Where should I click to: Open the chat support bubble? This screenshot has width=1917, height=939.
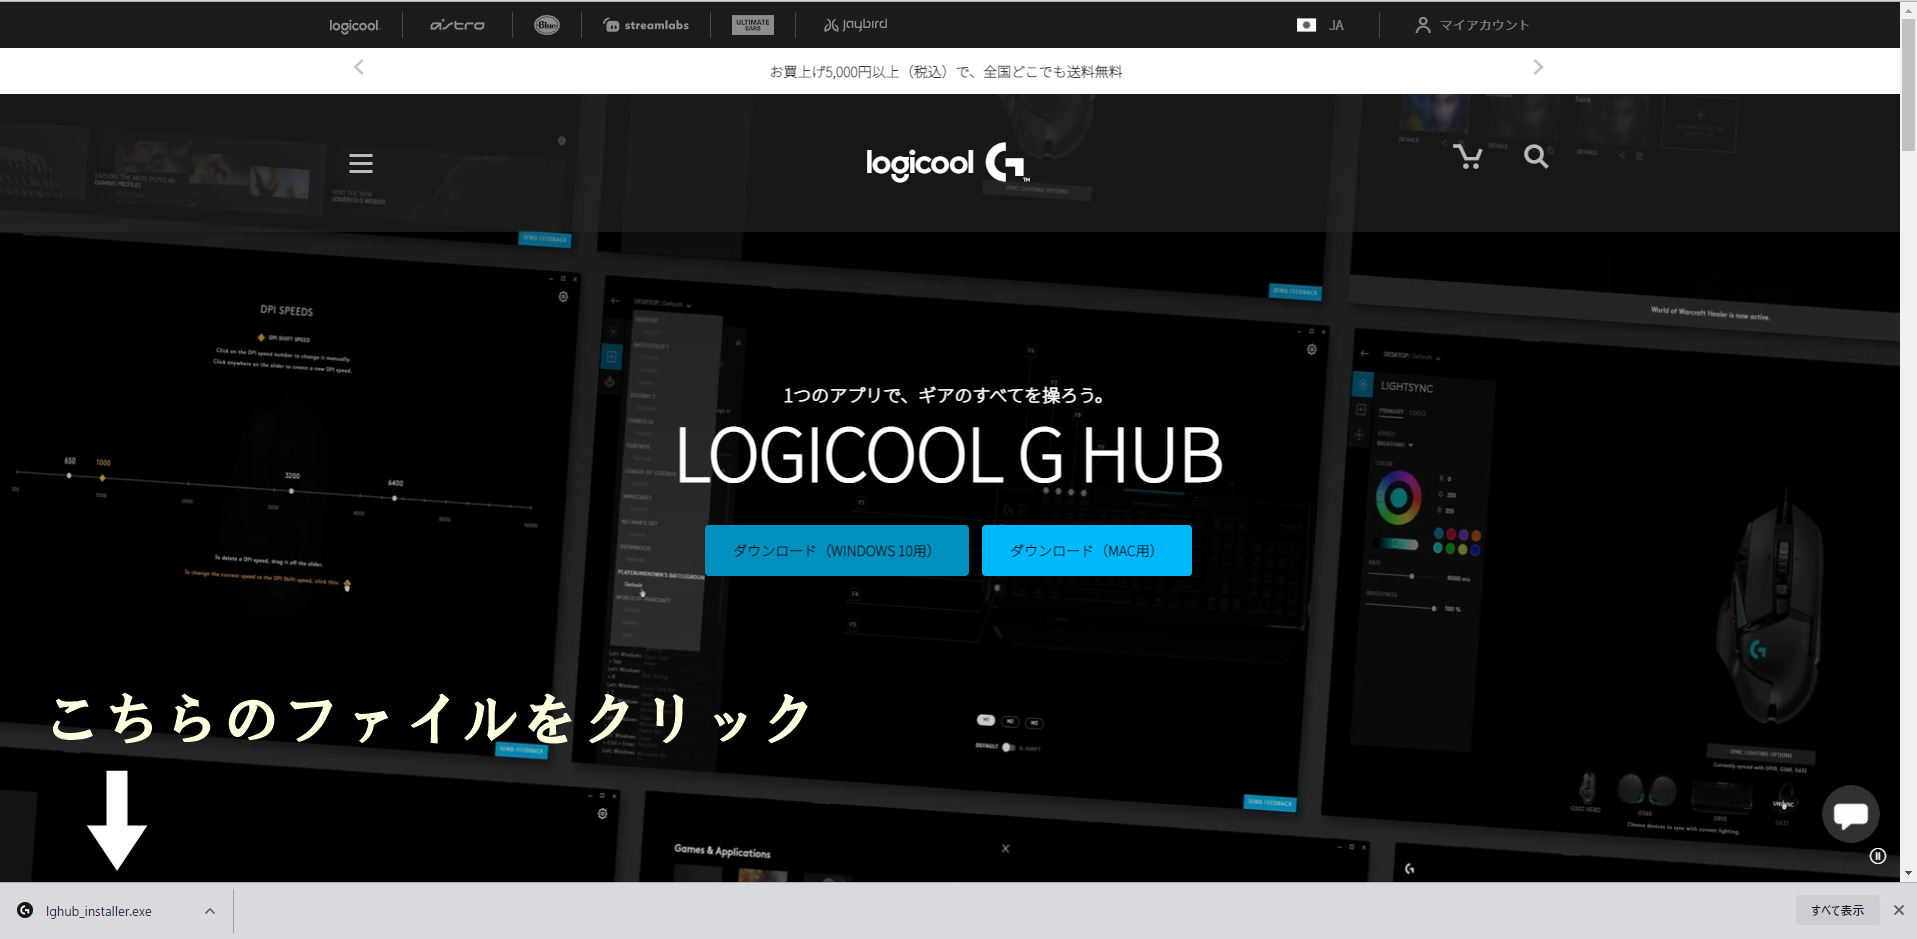pyautogui.click(x=1850, y=814)
